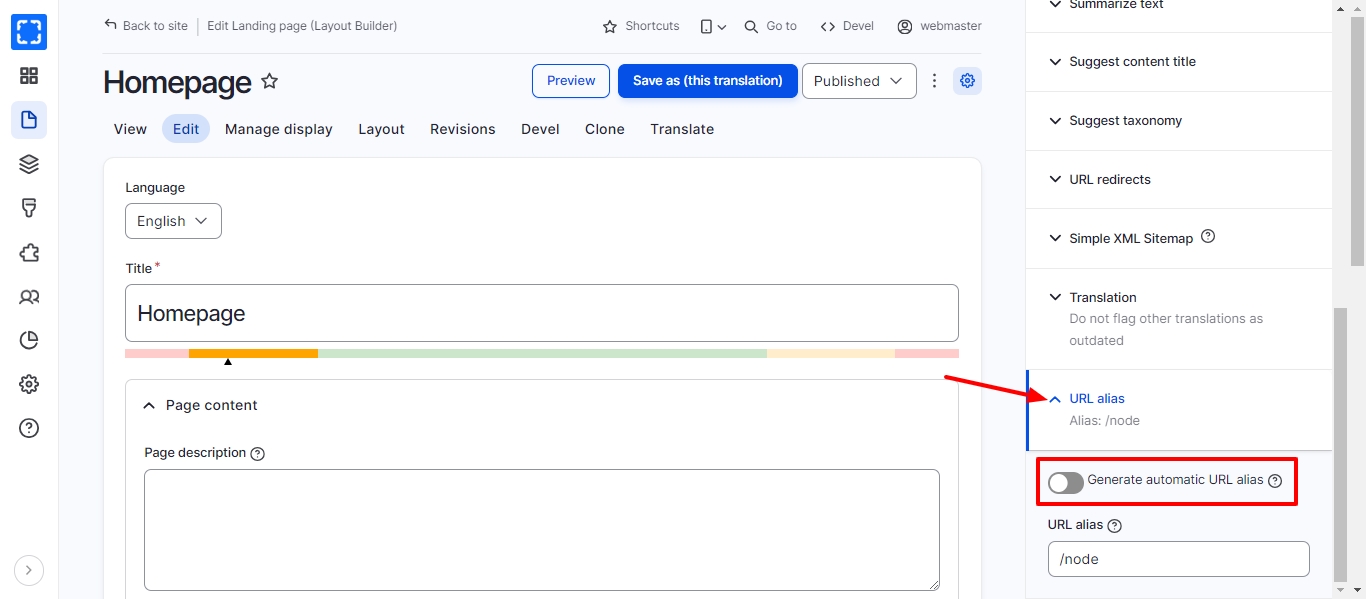Star the Homepage as a shortcut
Image resolution: width=1366 pixels, height=599 pixels.
tap(269, 81)
